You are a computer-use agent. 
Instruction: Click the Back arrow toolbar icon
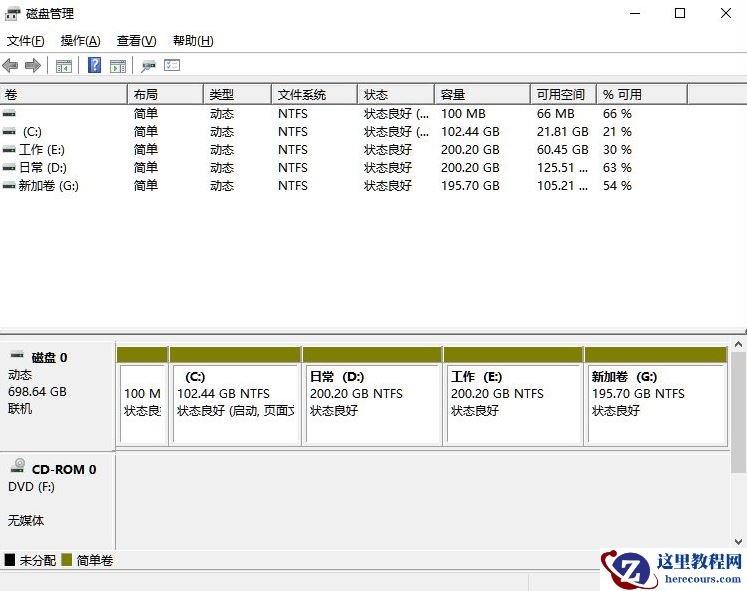coord(10,66)
